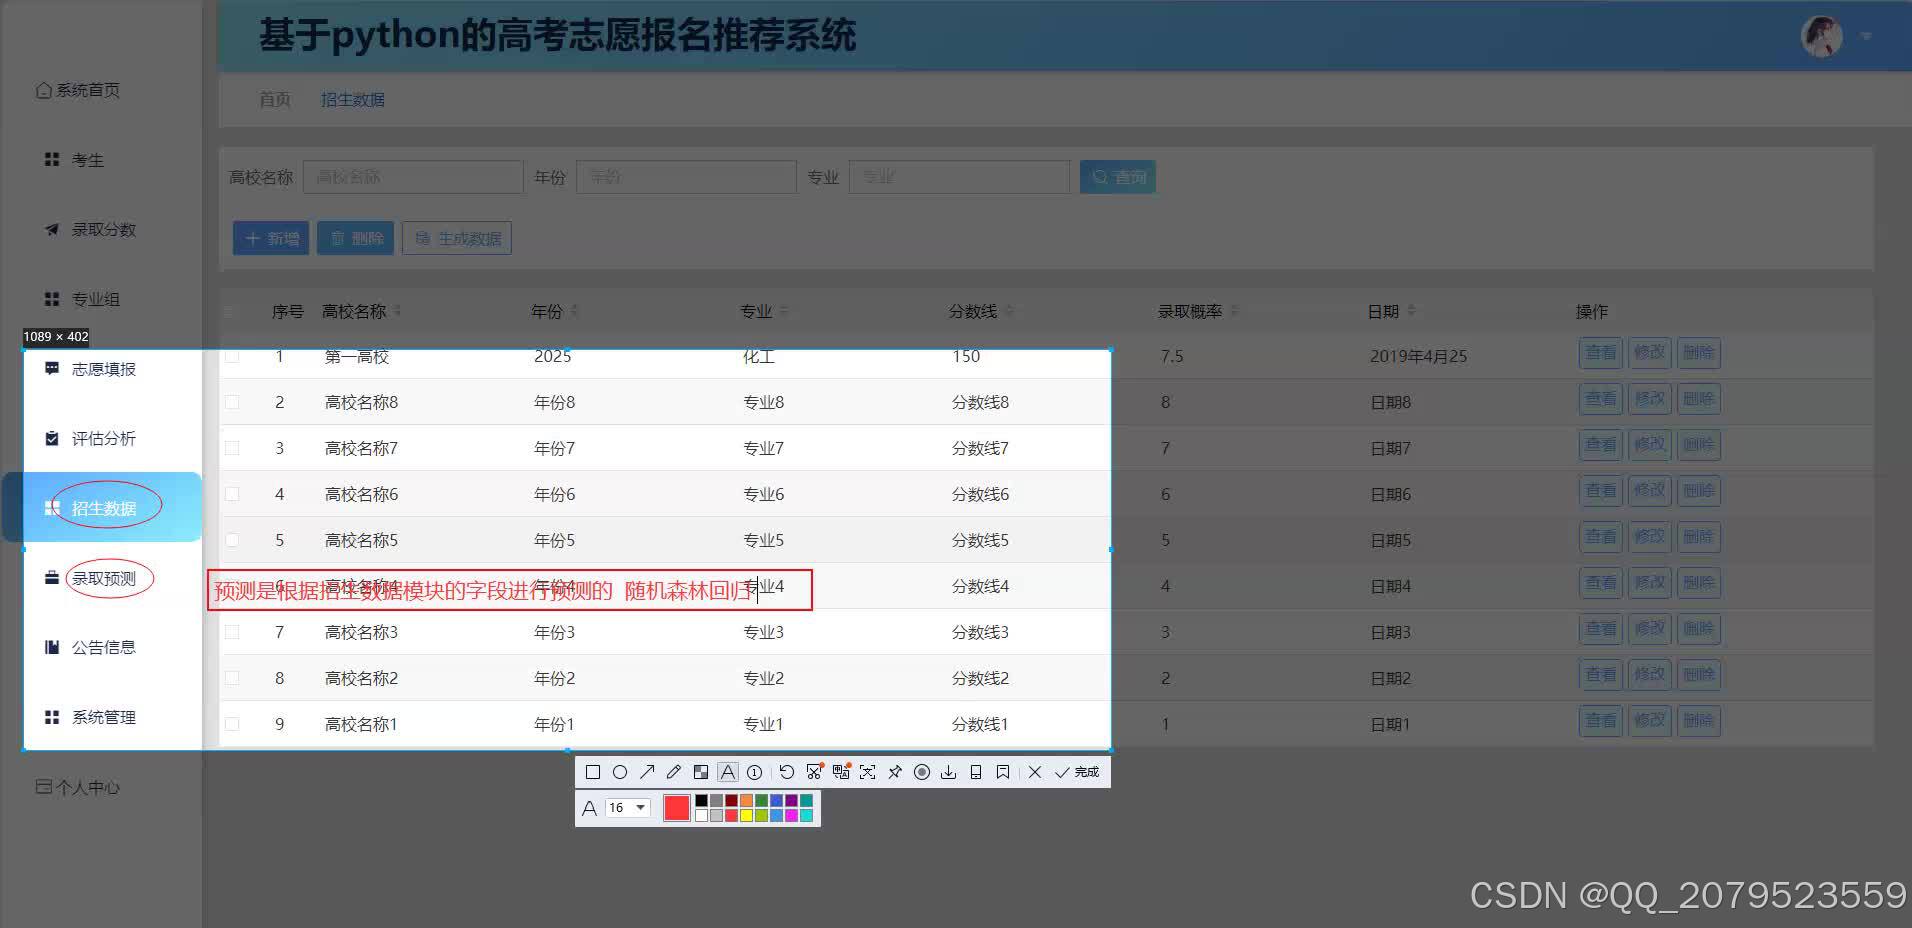Select the numbered step marker tool
1912x928 pixels.
(x=755, y=772)
